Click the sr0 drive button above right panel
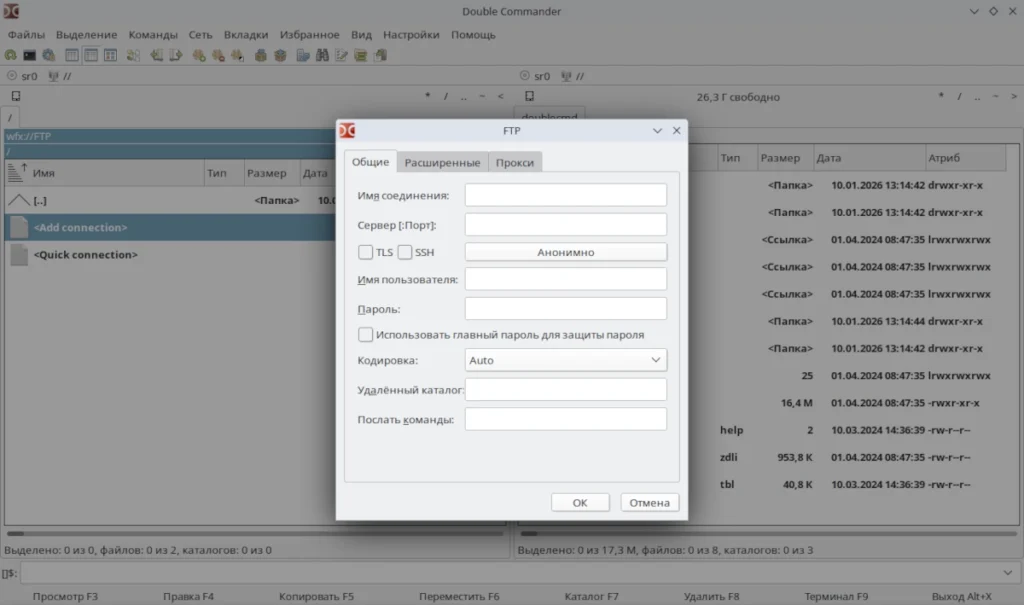This screenshot has width=1024, height=605. pos(536,76)
